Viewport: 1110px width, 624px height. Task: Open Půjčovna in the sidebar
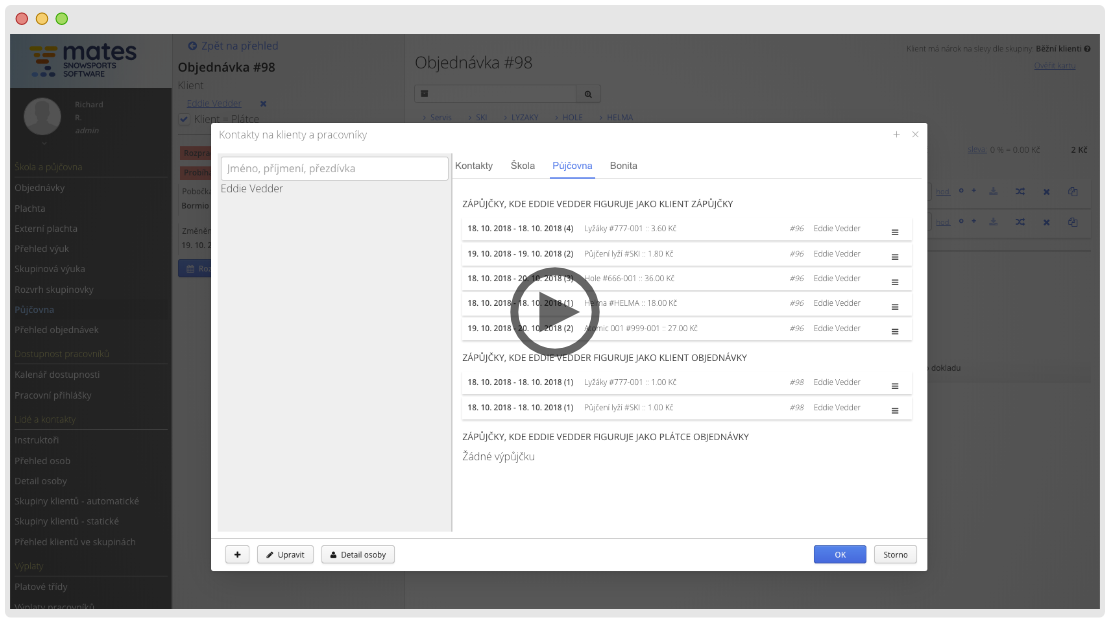click(x=34, y=310)
